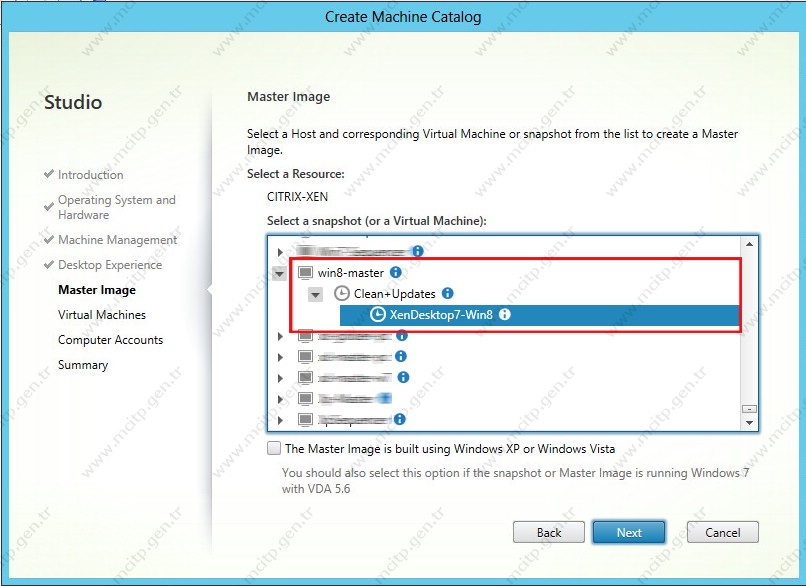Click the win8-master virtual machine icon
806x586 pixels.
click(x=305, y=272)
